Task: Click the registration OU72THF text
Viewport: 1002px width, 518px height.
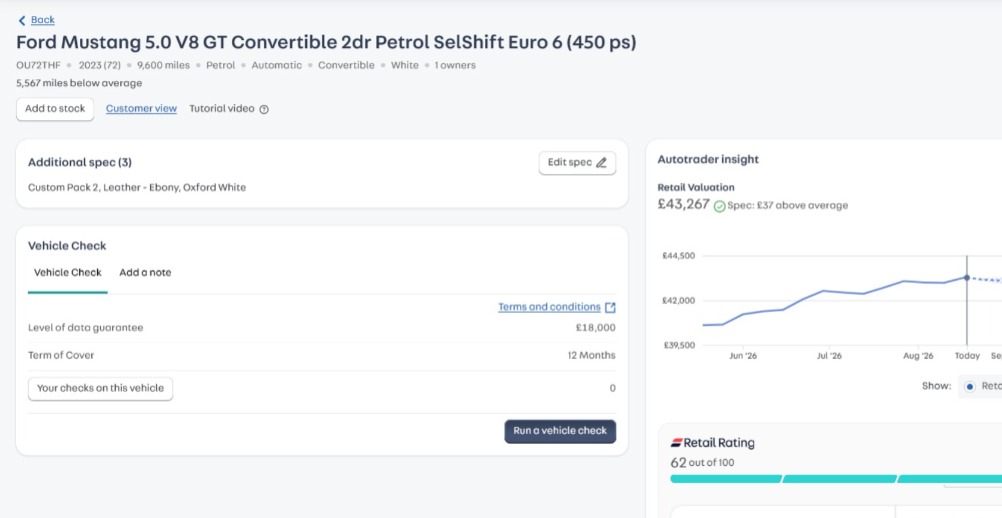Action: [38, 65]
